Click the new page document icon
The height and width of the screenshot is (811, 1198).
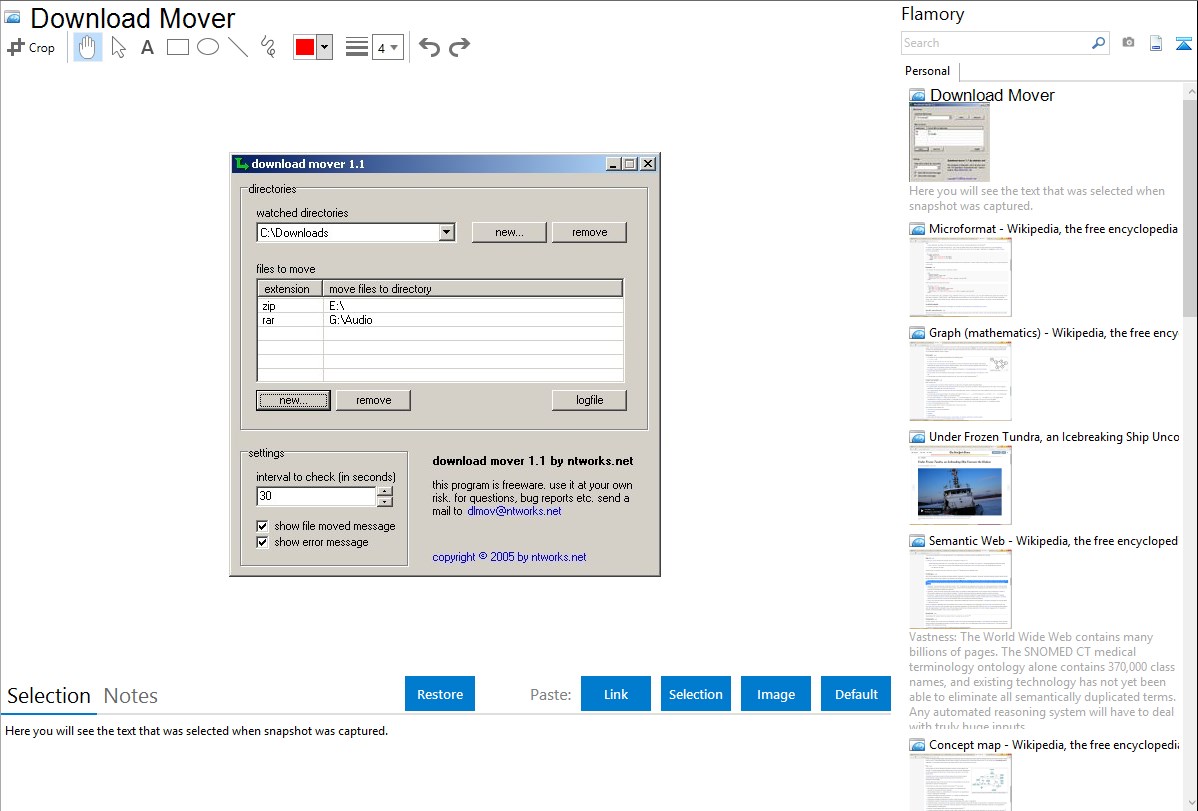click(1156, 43)
